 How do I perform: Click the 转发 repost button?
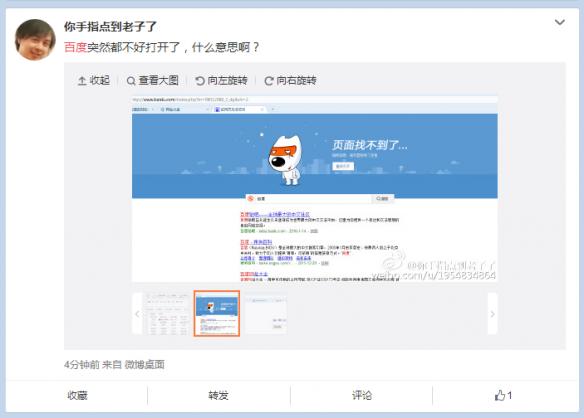pyautogui.click(x=218, y=395)
